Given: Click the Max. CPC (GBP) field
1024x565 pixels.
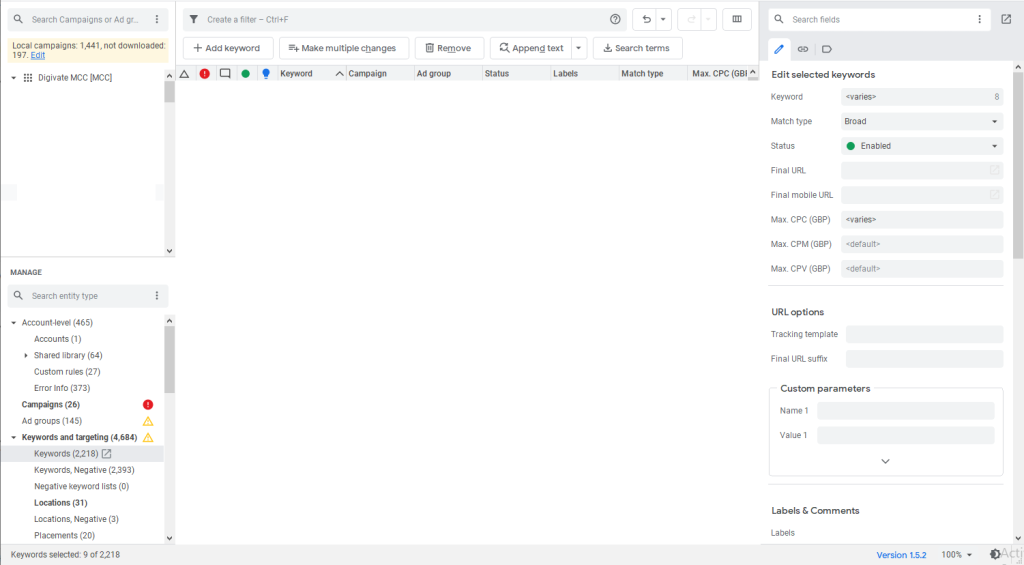Looking at the screenshot, I should click(921, 219).
